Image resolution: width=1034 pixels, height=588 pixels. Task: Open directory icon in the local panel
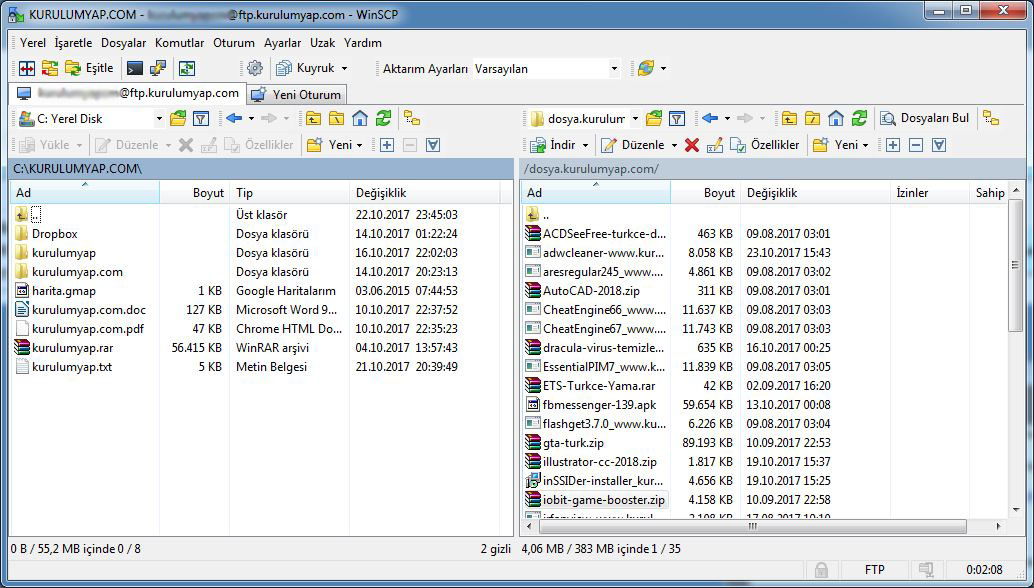click(178, 119)
